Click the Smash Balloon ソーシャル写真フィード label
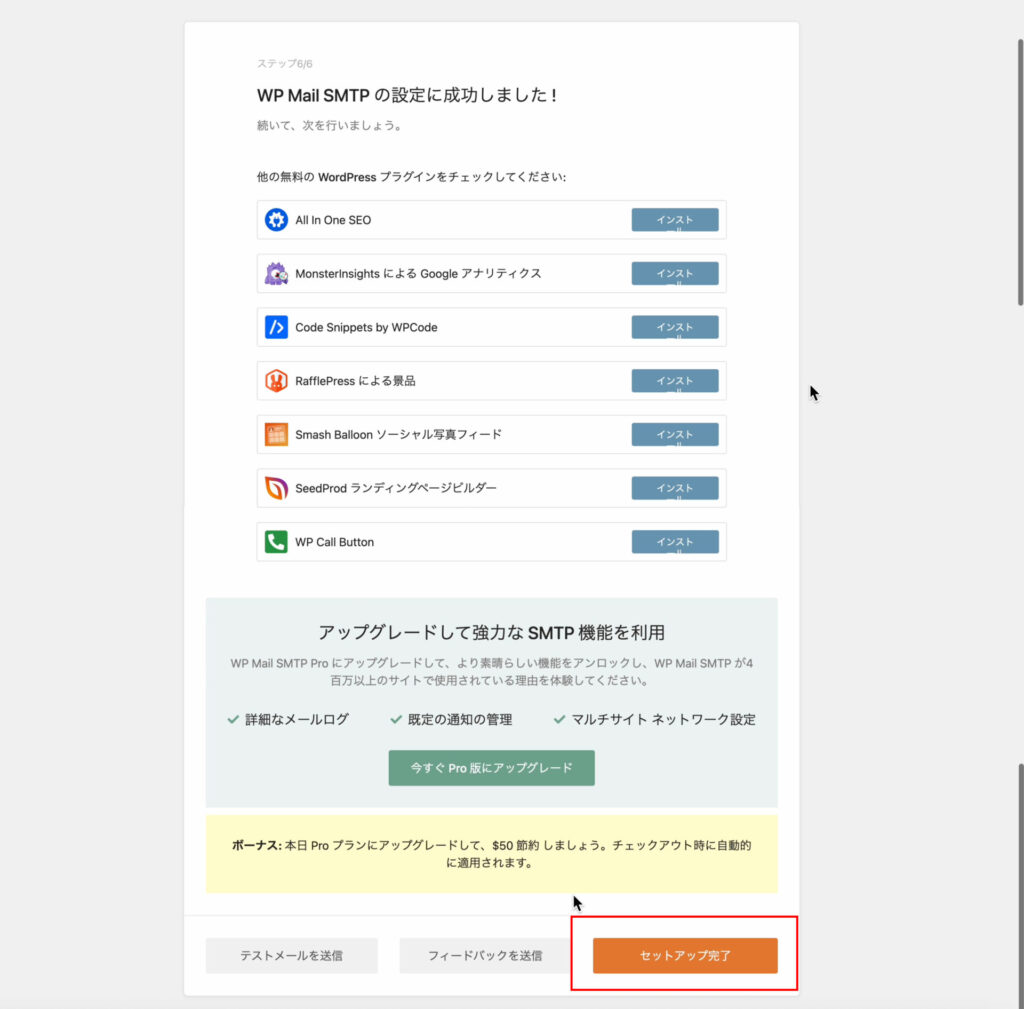Image resolution: width=1024 pixels, height=1009 pixels. tap(398, 434)
